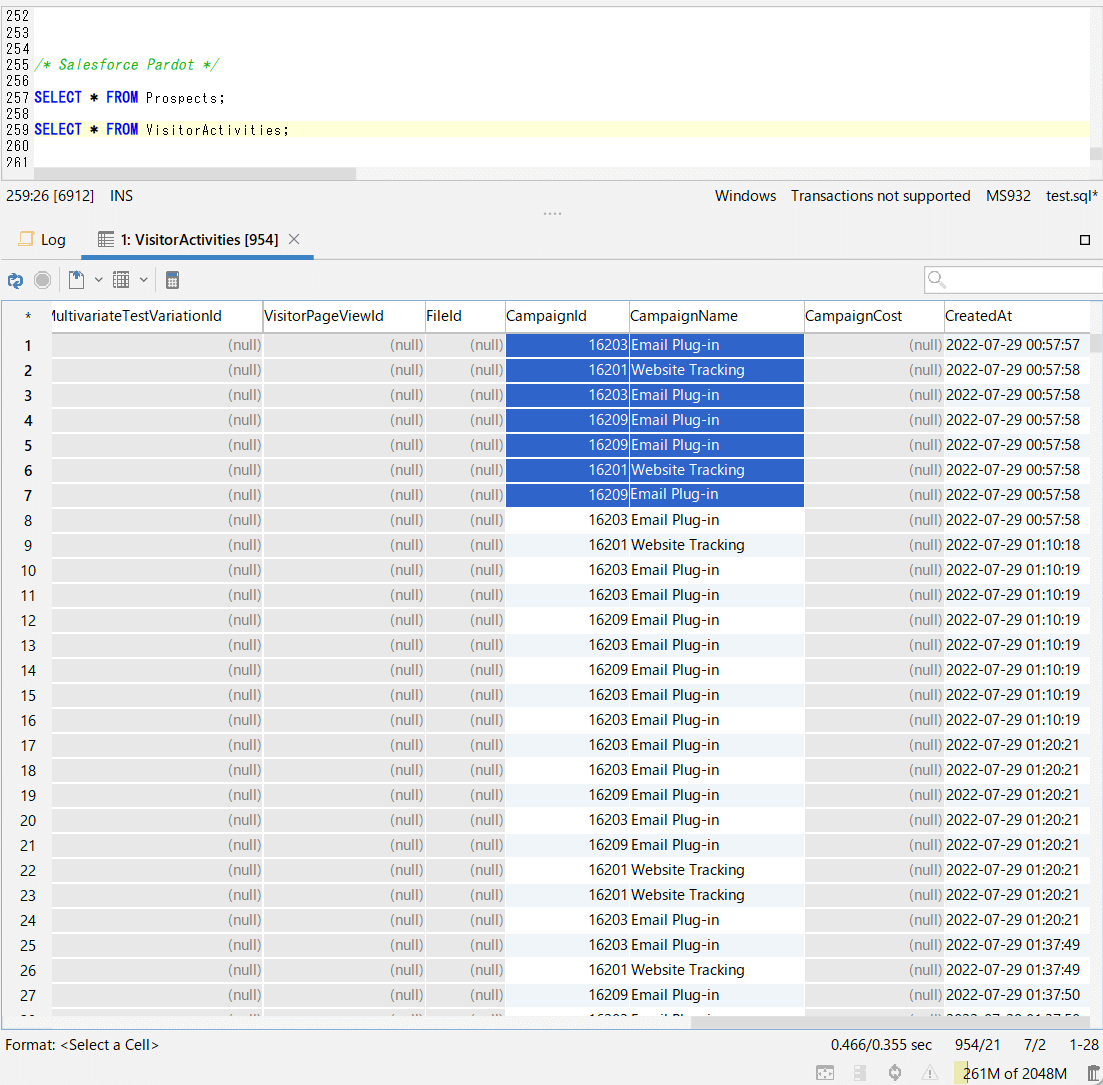The image size is (1103, 1085).
Task: Click the results search field
Action: click(x=1020, y=280)
